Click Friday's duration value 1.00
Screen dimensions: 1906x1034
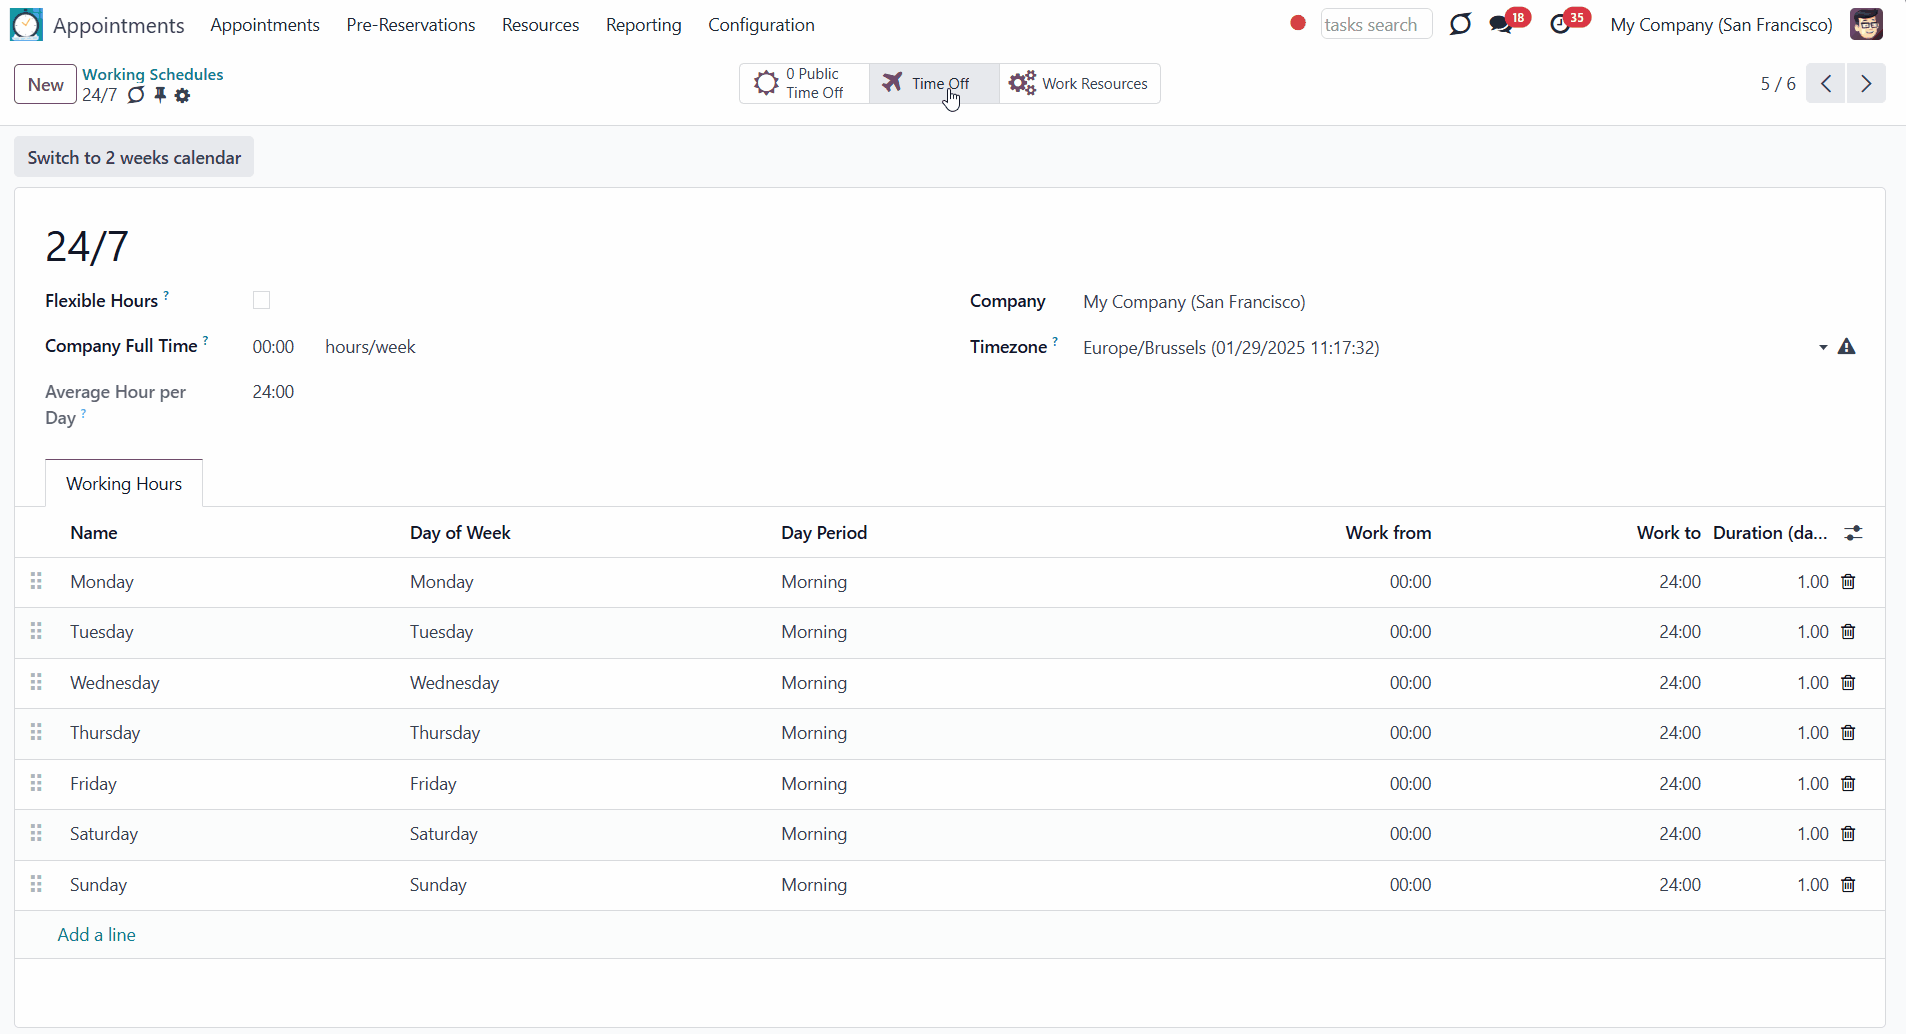click(x=1812, y=784)
